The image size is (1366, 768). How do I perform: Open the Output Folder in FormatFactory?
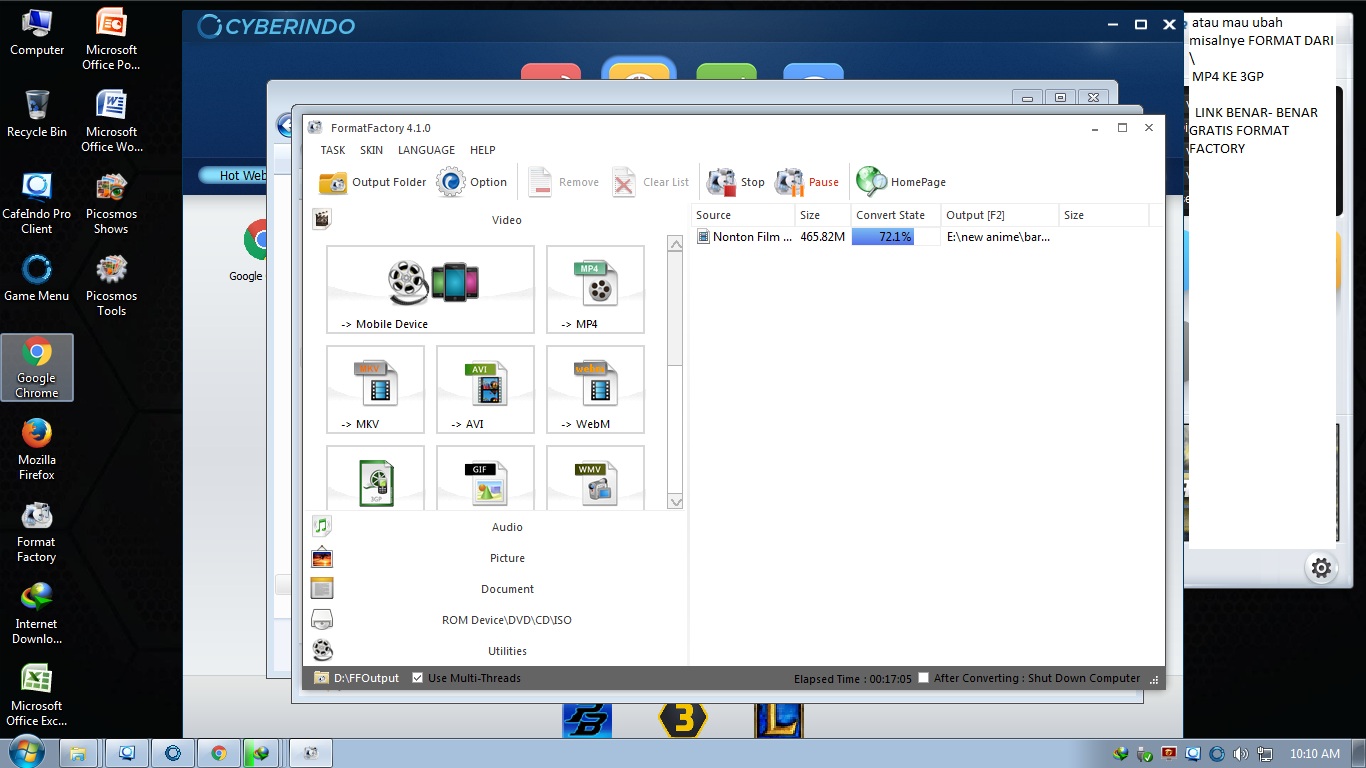coord(372,182)
